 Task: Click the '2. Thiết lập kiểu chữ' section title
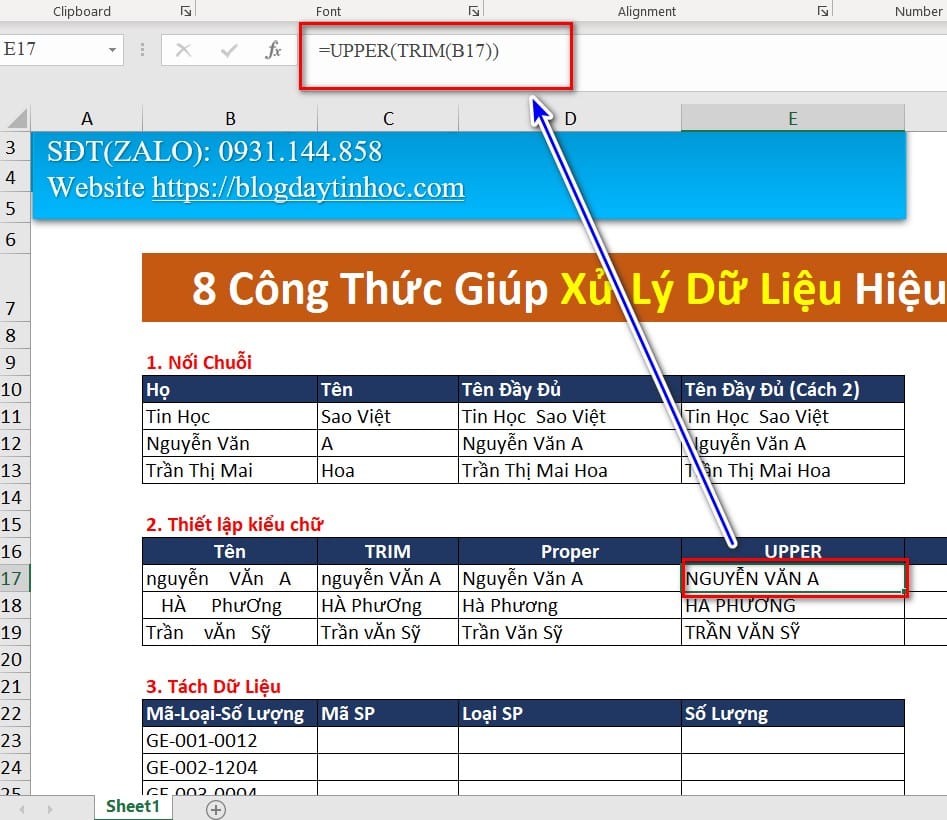(234, 525)
